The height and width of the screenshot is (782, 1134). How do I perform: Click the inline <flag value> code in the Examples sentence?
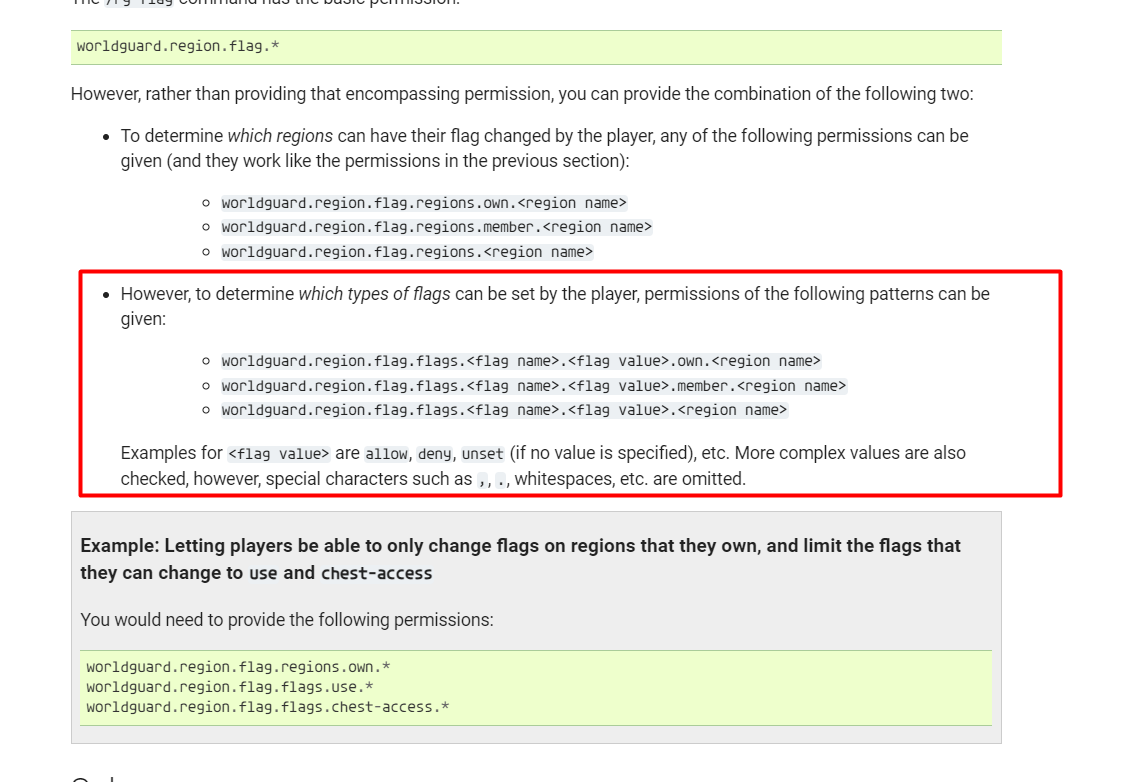pos(279,454)
